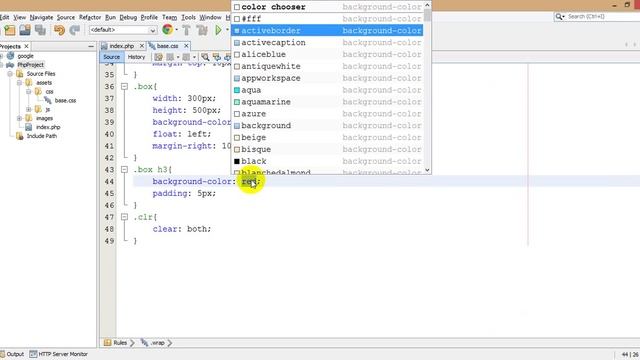Select antiquewhite color suggestion
Screen dimensions: 640x360
click(x=327, y=66)
